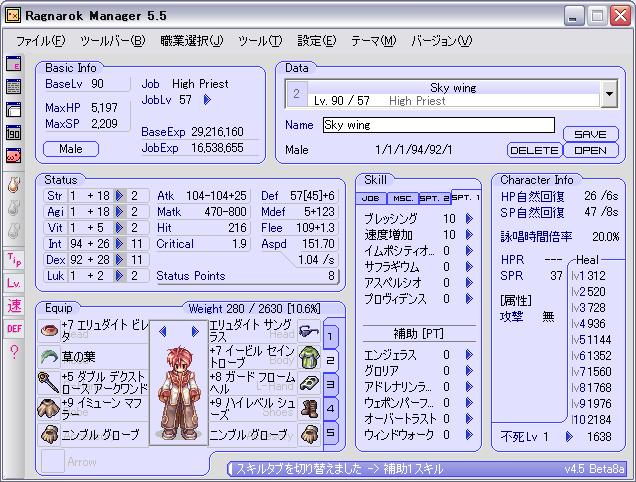Click the first window-panel icon in left sidebar

pos(13,64)
